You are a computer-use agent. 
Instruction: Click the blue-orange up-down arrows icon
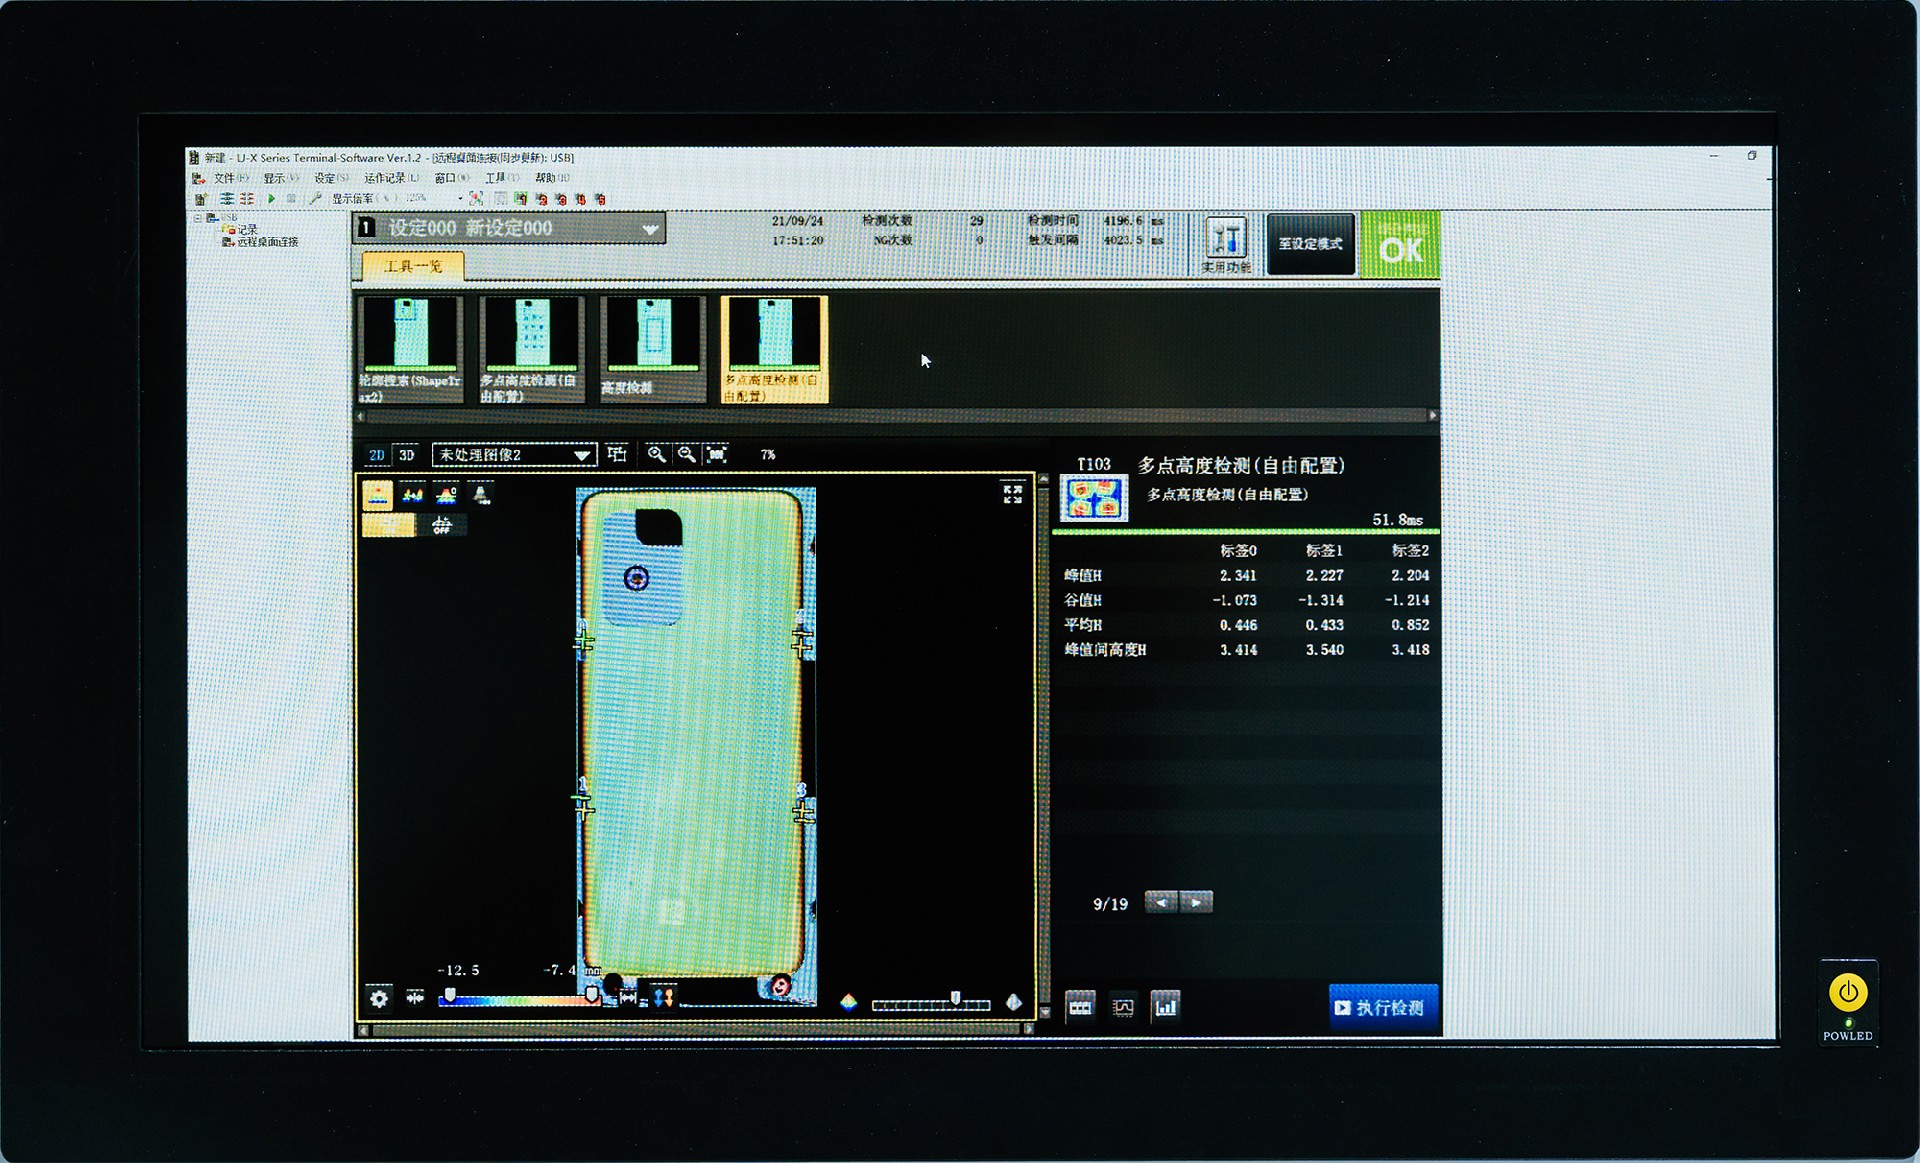tap(662, 997)
